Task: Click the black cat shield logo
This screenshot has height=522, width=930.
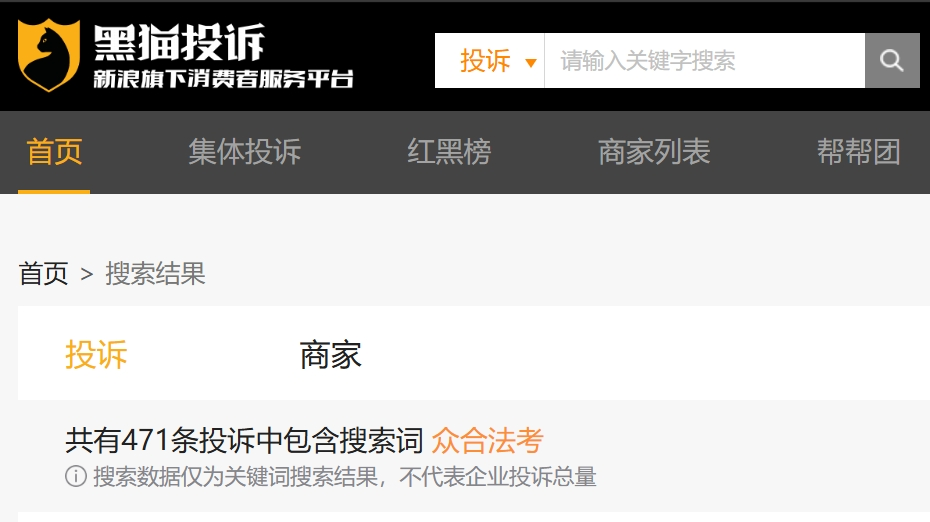Action: [x=49, y=55]
